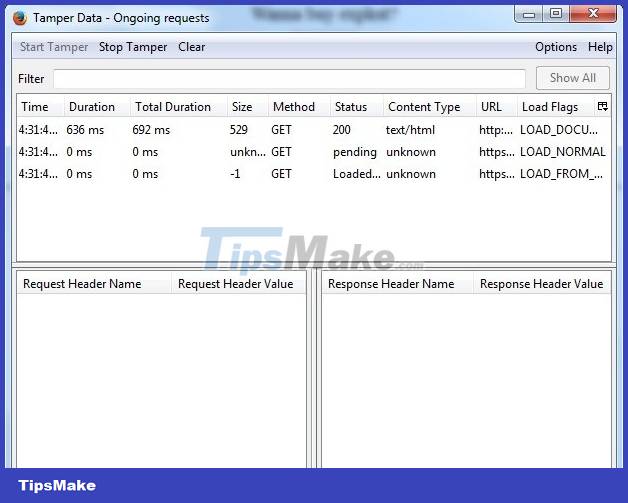Select the request with pending status
Viewport: 628px width, 503px height.
tap(314, 152)
